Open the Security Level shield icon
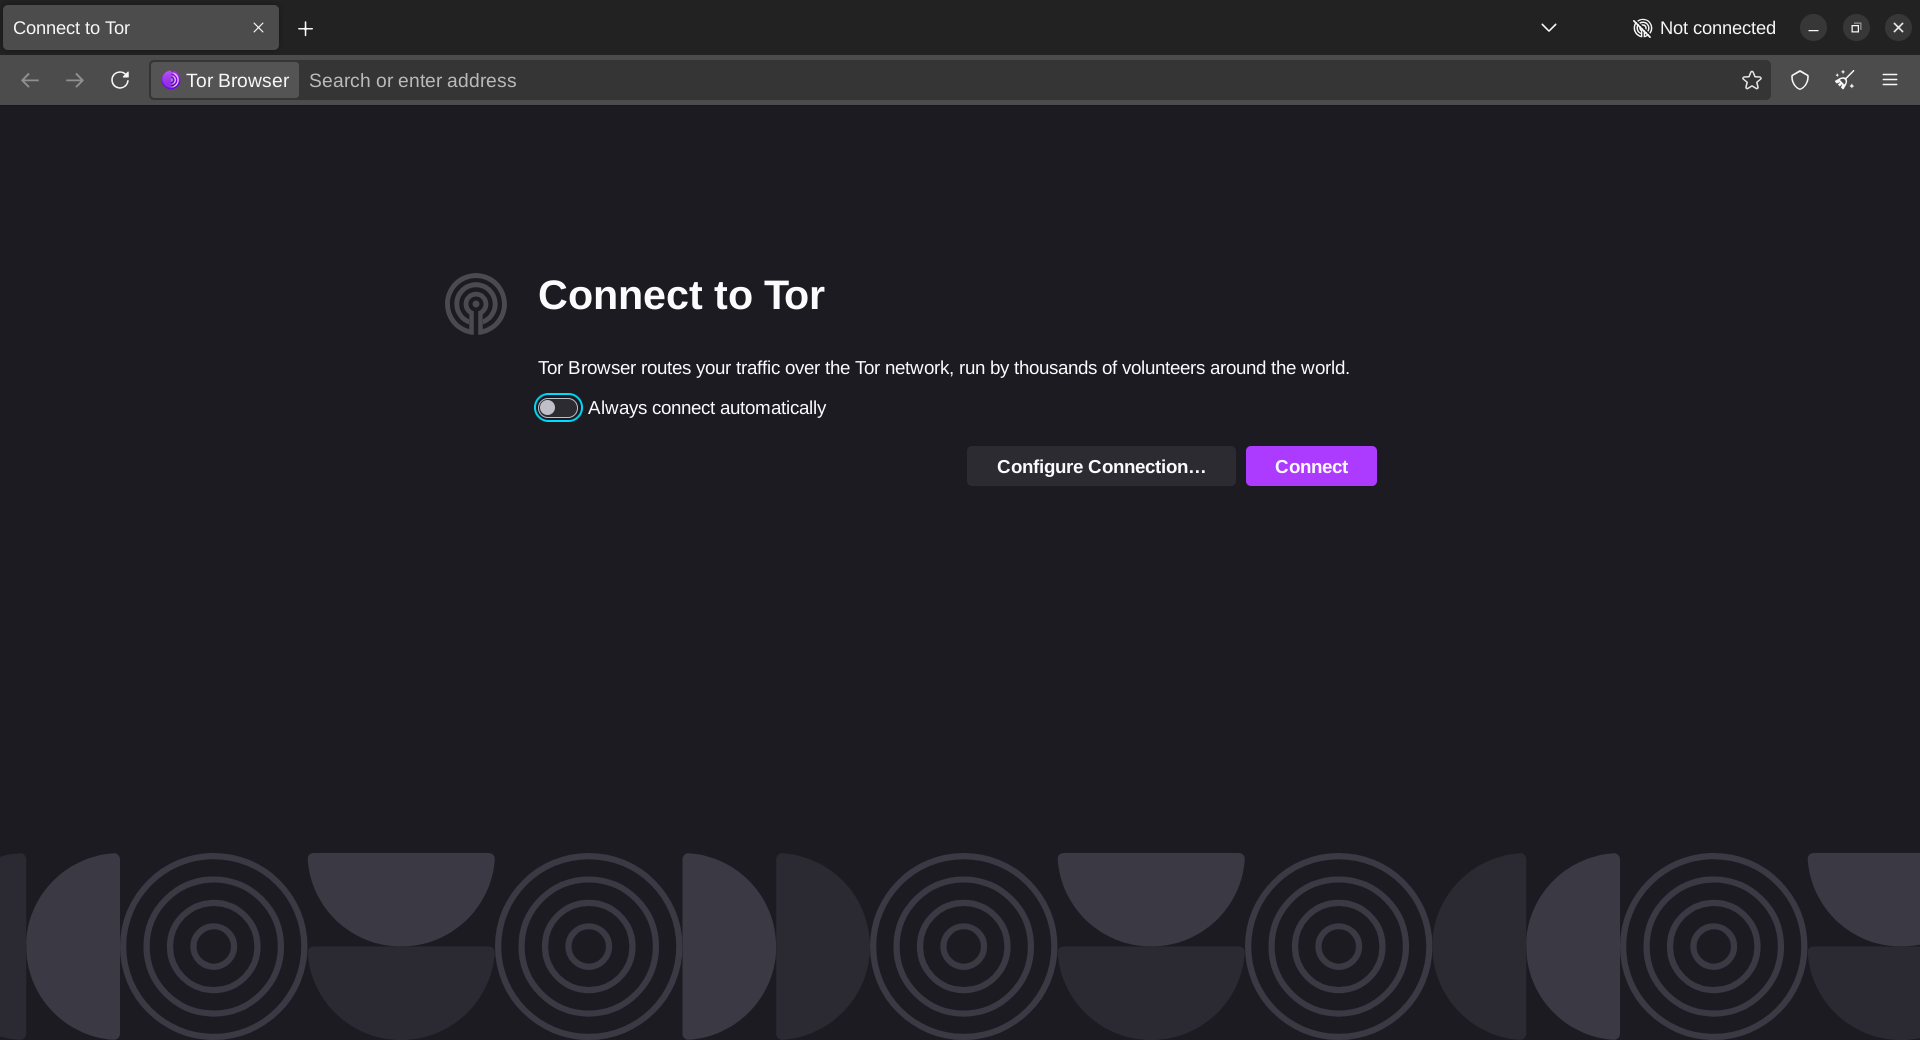The height and width of the screenshot is (1040, 1920). click(x=1800, y=80)
